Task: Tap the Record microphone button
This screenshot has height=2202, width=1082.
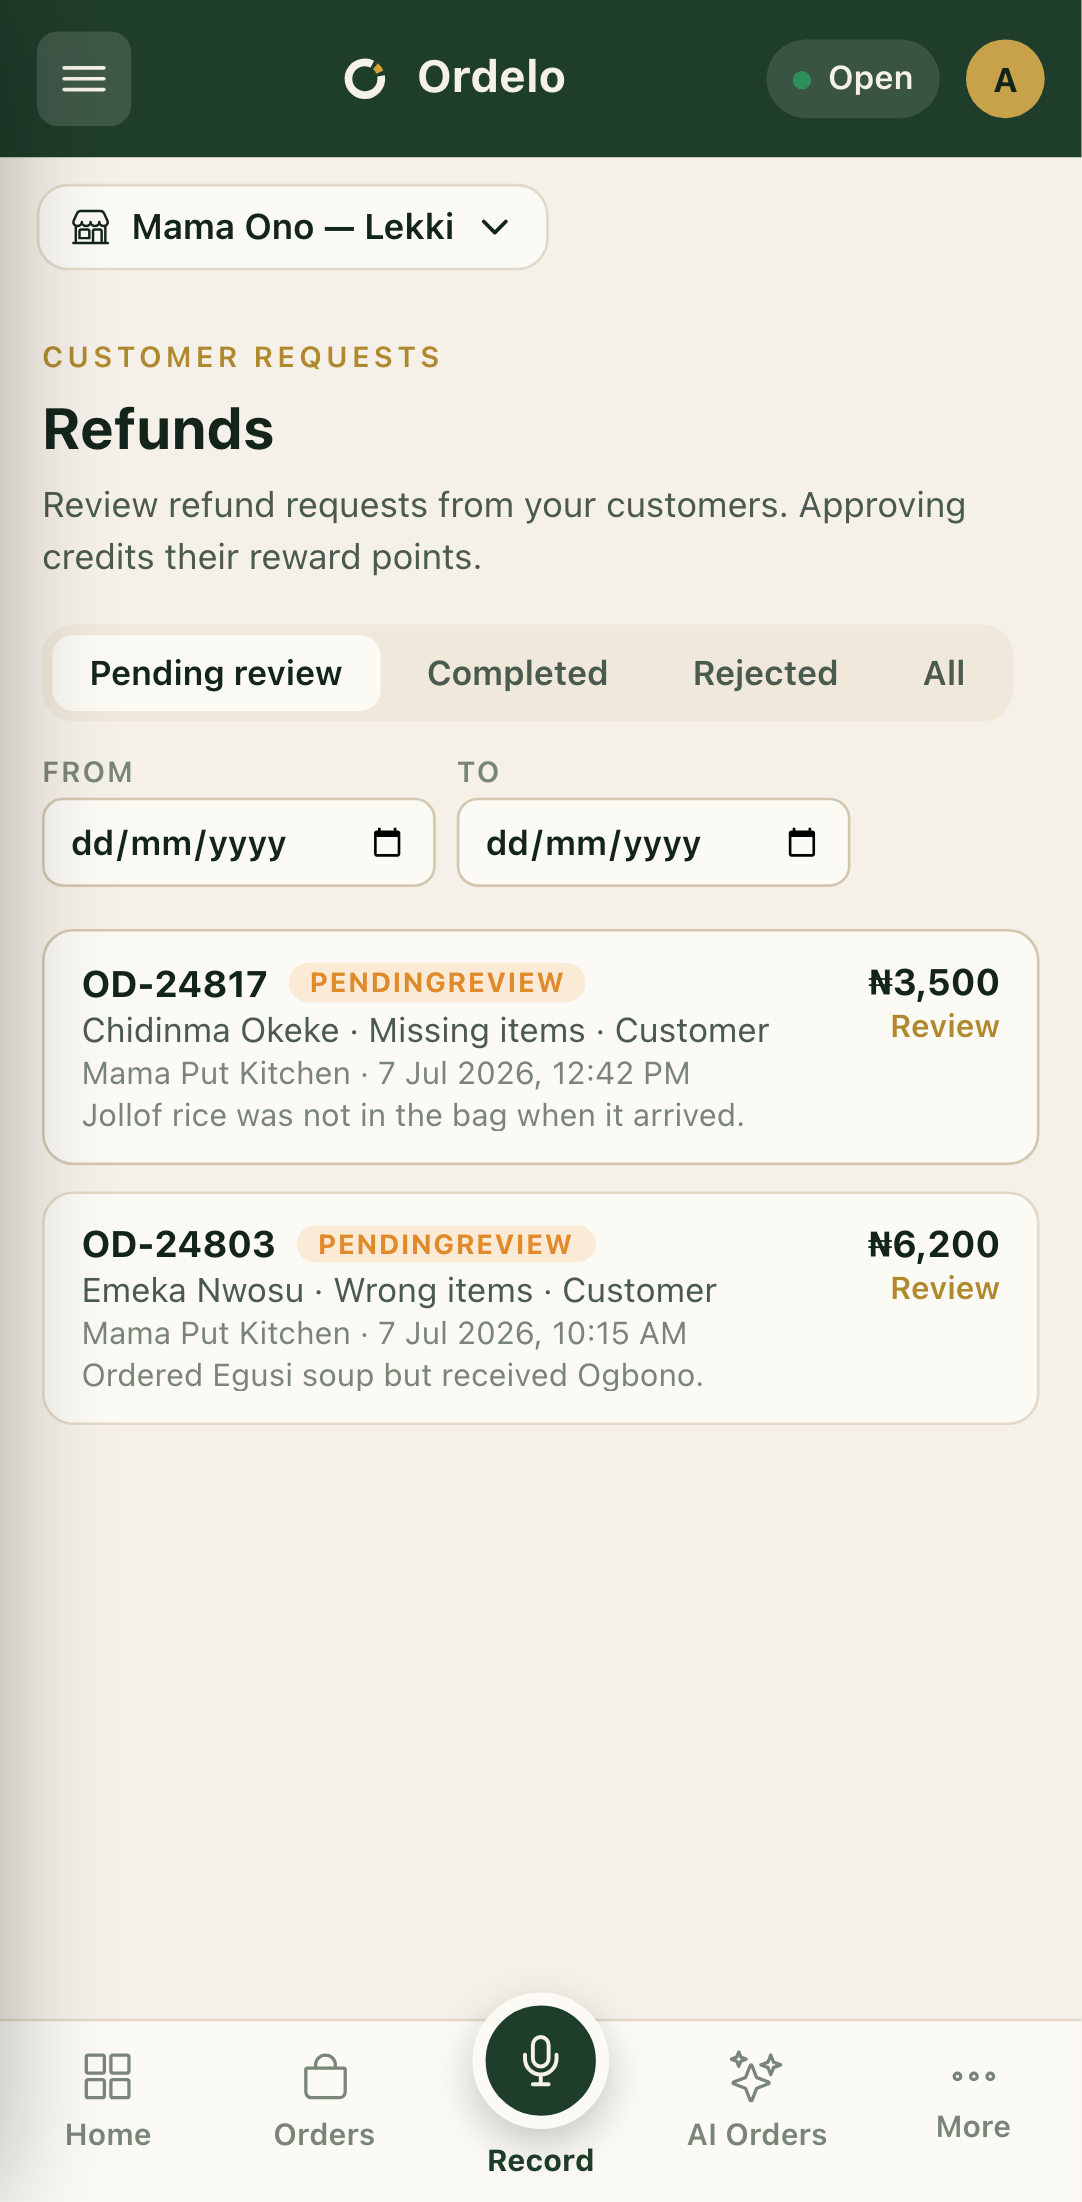Action: point(541,2060)
